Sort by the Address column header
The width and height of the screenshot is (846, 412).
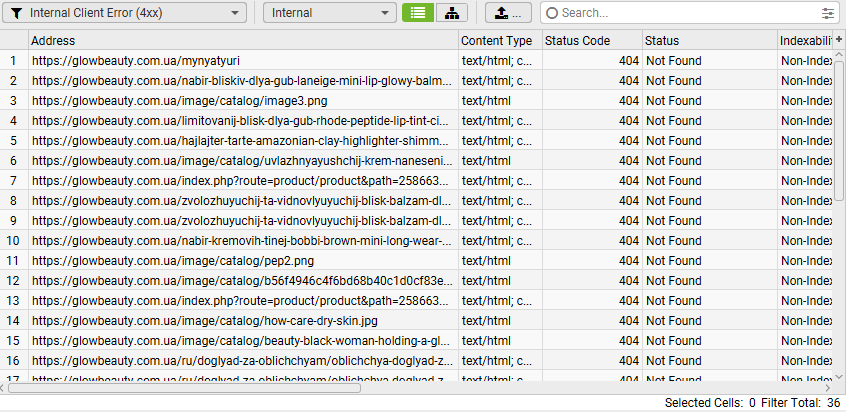tap(243, 40)
